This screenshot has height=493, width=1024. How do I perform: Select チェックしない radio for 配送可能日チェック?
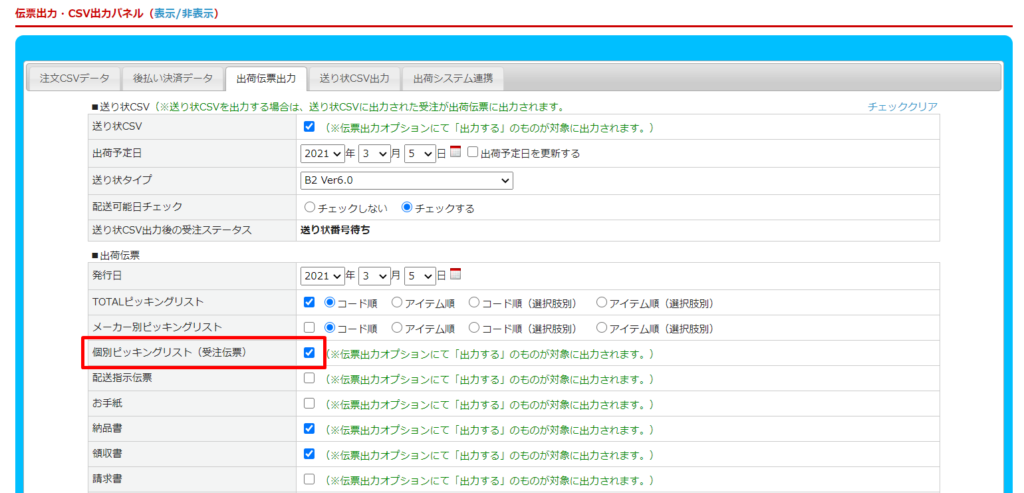coord(309,208)
